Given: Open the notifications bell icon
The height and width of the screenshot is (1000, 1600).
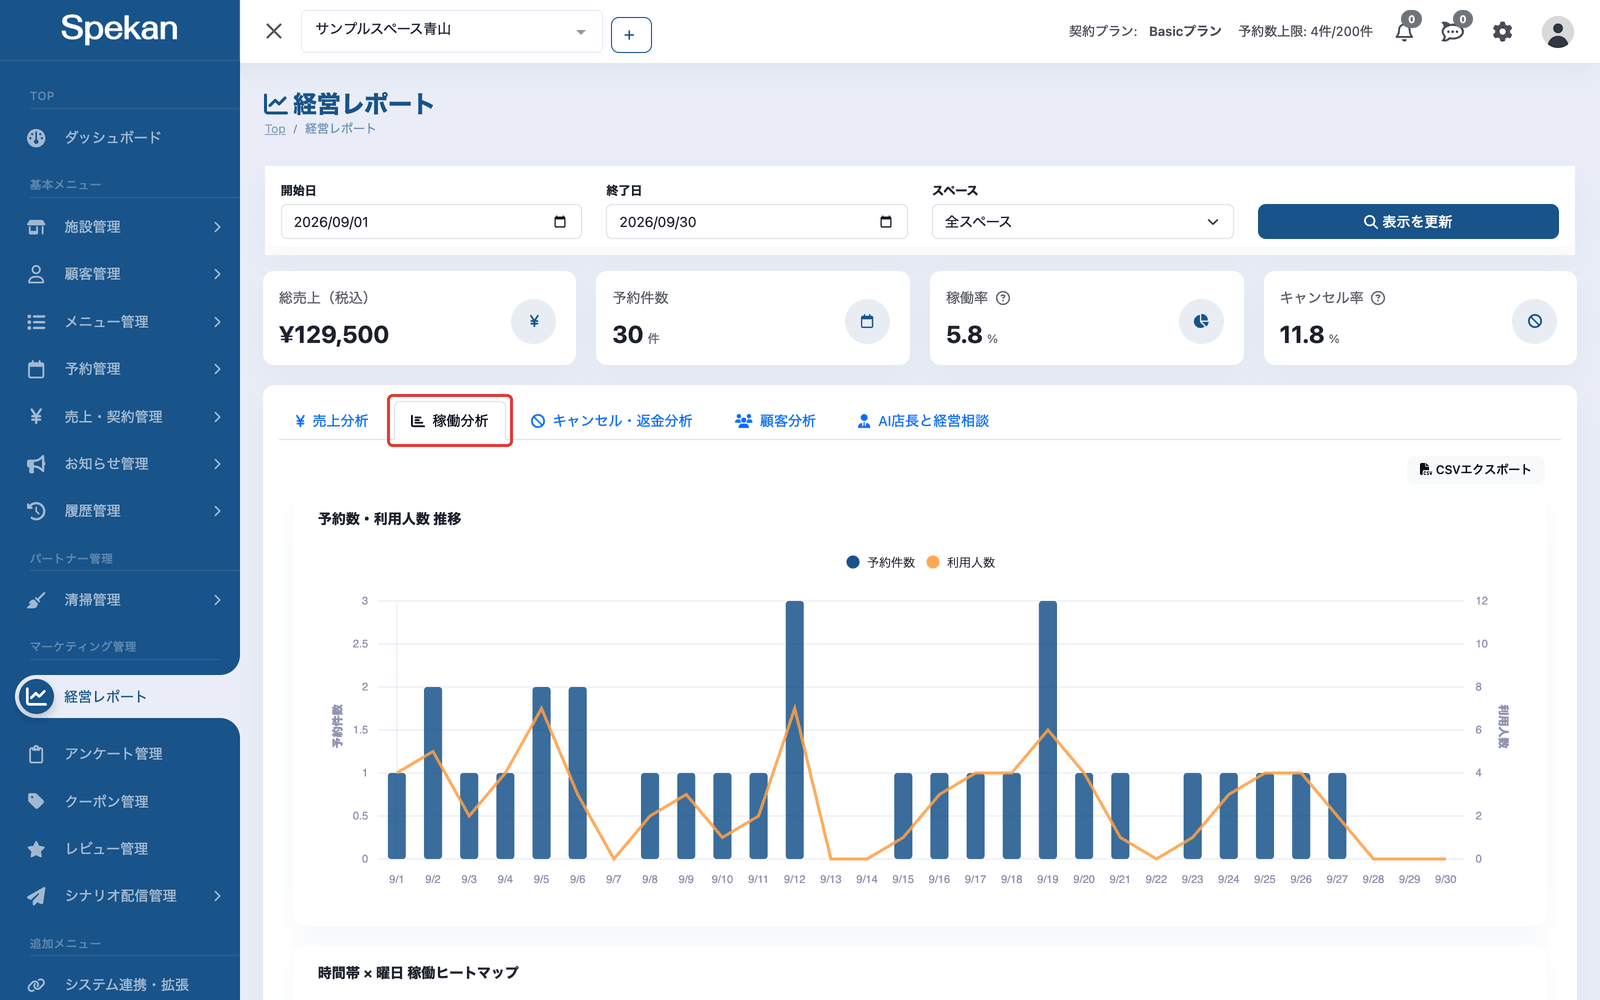Looking at the screenshot, I should [x=1404, y=32].
